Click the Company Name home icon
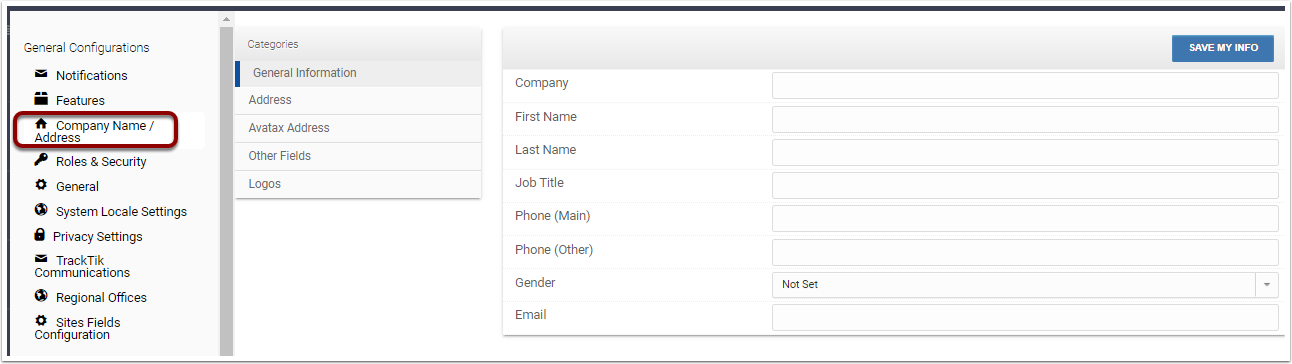The image size is (1292, 364). (41, 124)
